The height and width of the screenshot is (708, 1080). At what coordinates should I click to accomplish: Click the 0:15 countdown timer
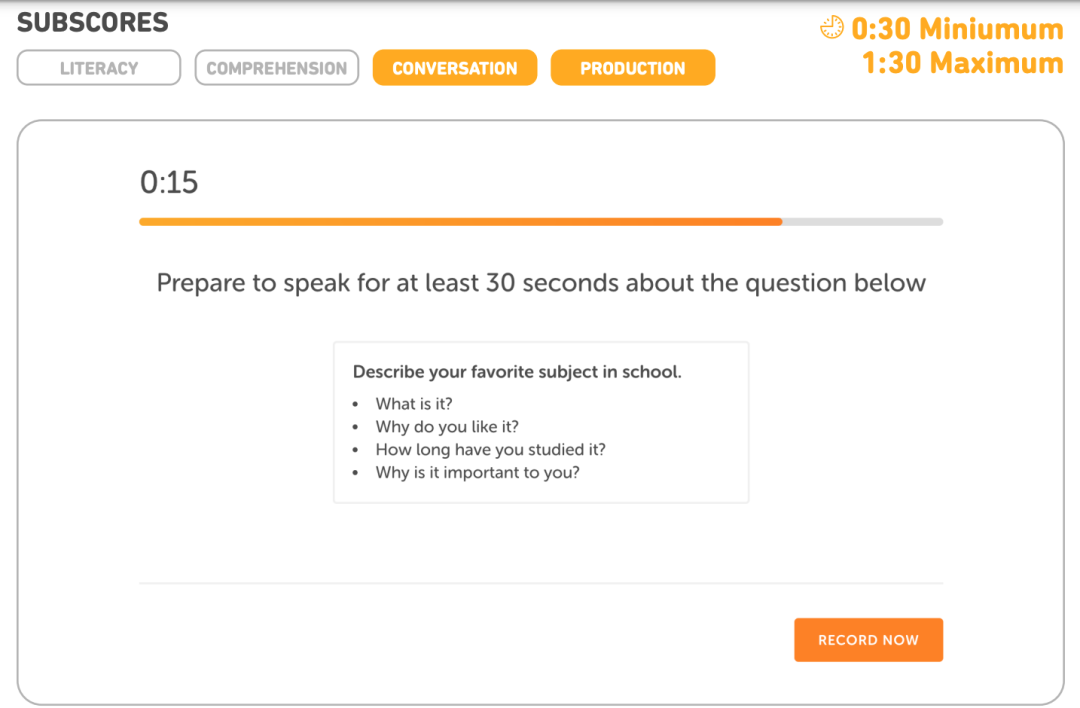coord(169,183)
